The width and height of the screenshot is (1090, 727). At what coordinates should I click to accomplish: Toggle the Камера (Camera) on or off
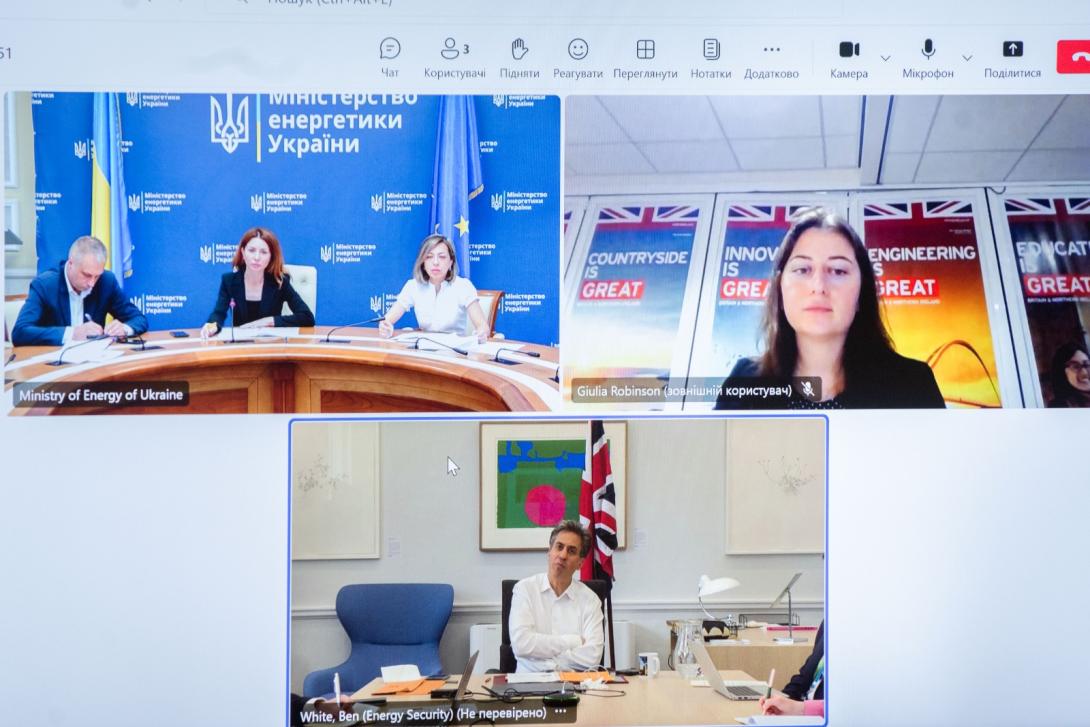(x=848, y=49)
